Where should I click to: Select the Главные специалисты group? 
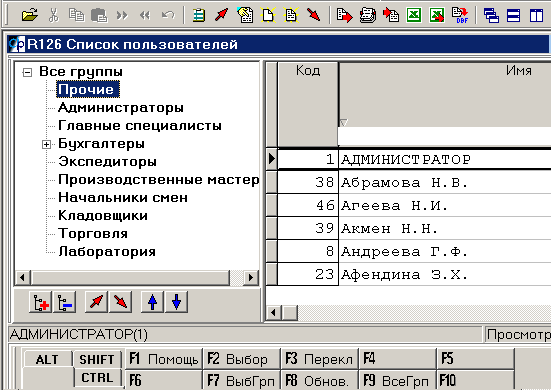point(140,125)
